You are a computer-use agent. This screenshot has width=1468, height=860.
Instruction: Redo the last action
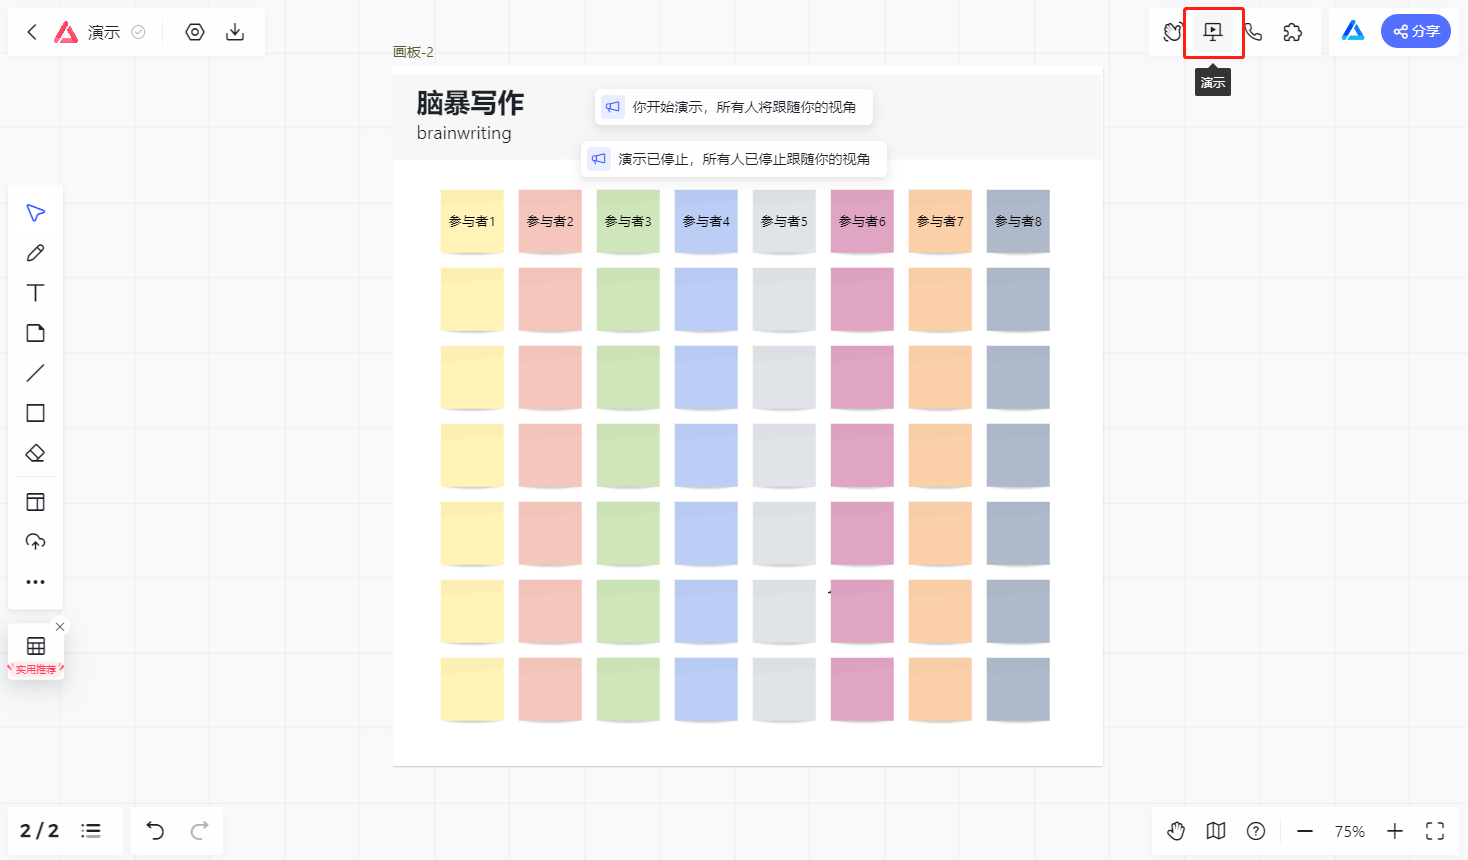pos(199,831)
